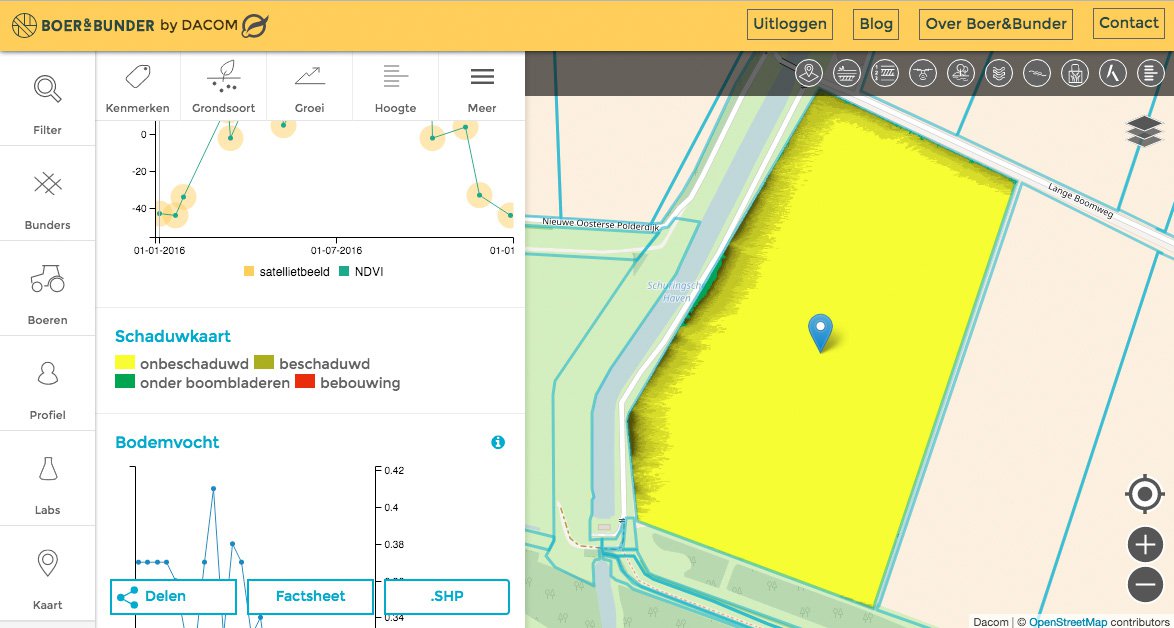Open the Factsheet button

point(311,597)
